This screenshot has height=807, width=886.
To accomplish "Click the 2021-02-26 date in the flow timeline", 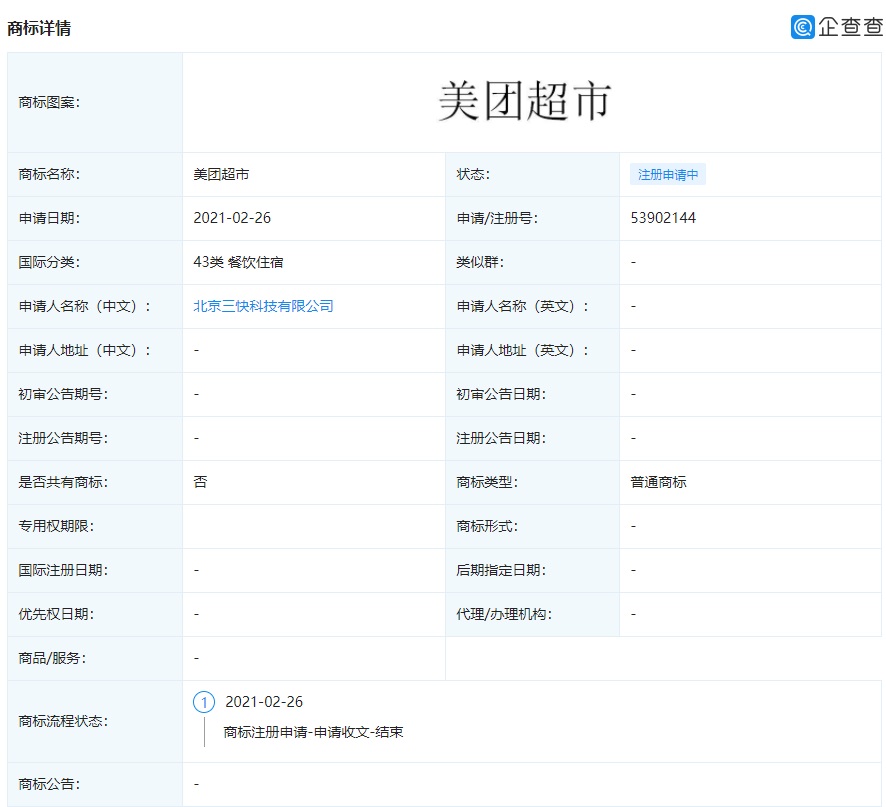I will (264, 702).
